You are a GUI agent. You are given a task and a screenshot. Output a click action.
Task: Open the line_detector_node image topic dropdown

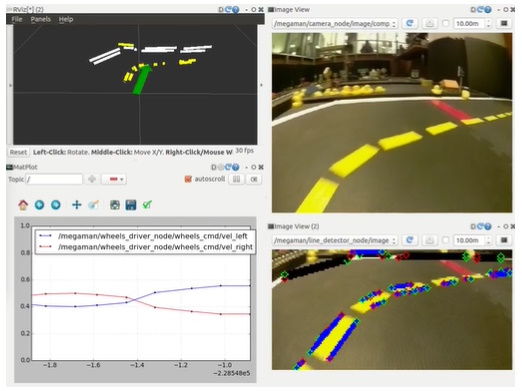point(335,240)
